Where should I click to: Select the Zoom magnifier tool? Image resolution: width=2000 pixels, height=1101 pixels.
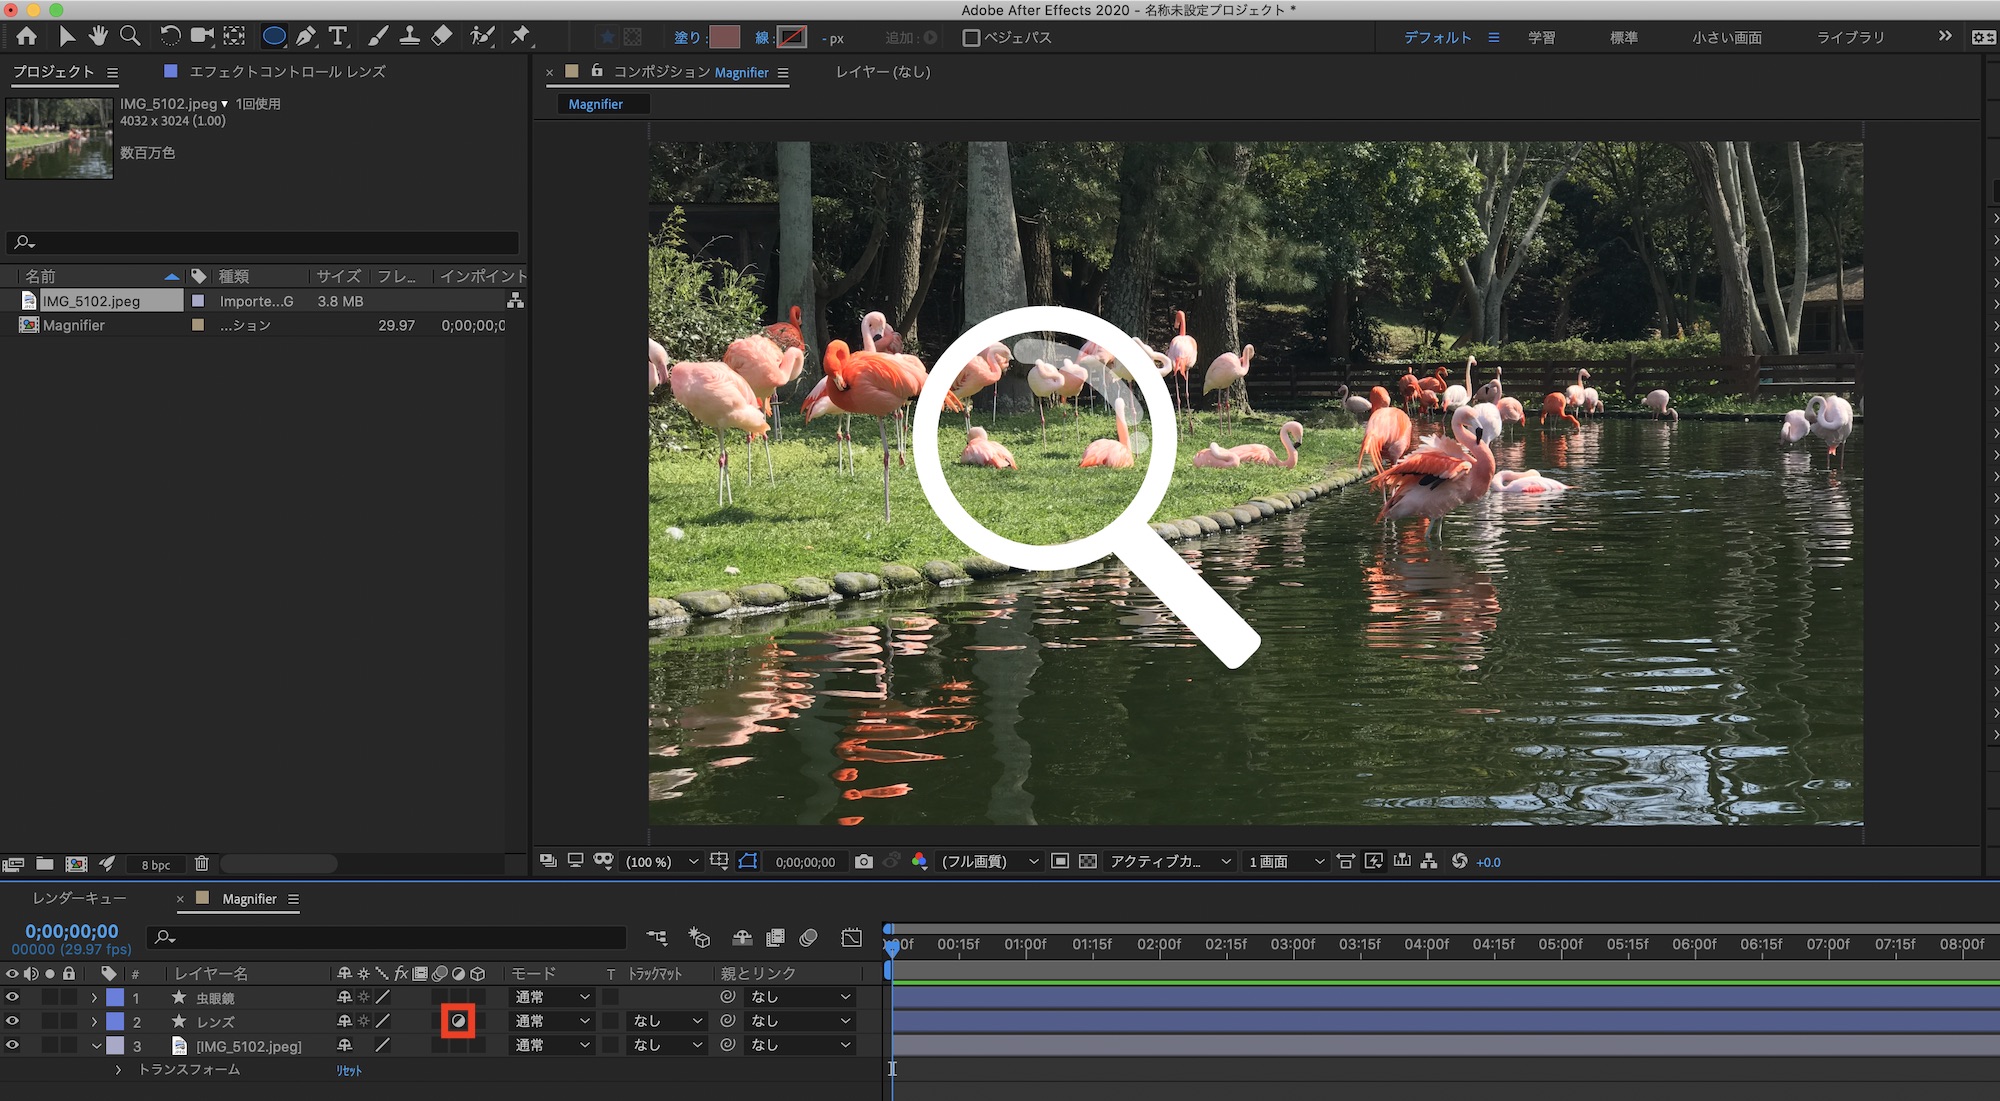pos(130,37)
